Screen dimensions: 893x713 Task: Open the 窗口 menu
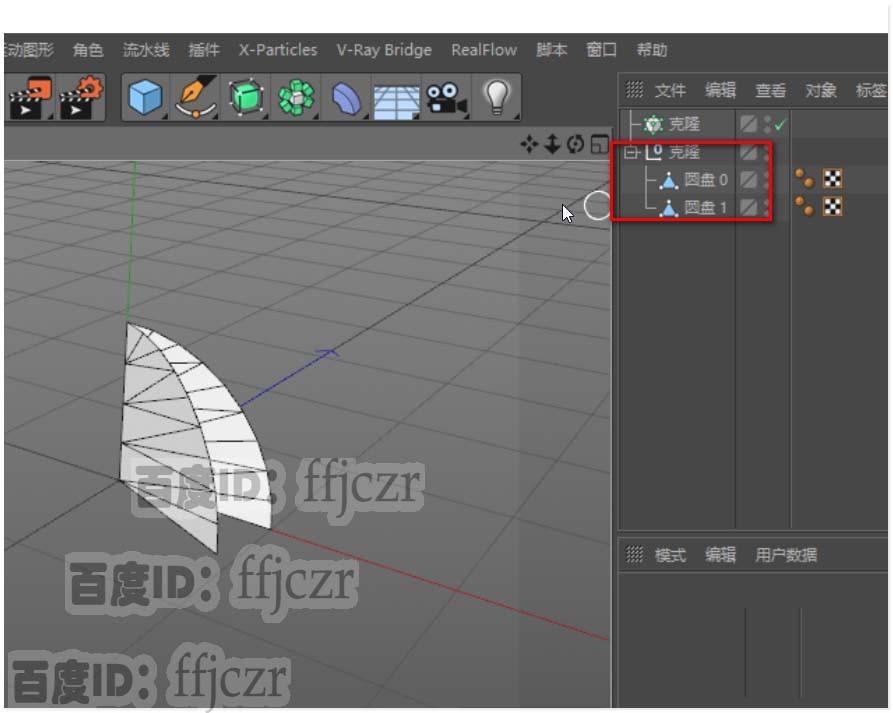click(x=601, y=49)
